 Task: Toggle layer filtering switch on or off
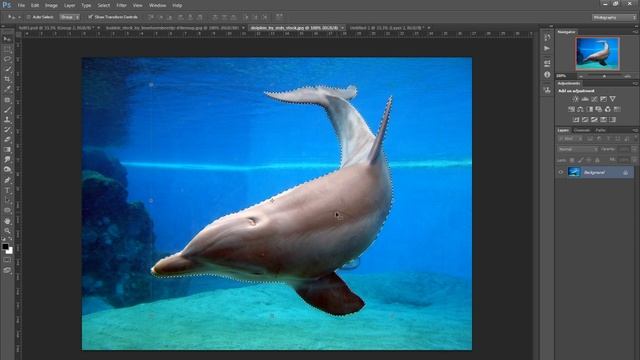pos(635,139)
